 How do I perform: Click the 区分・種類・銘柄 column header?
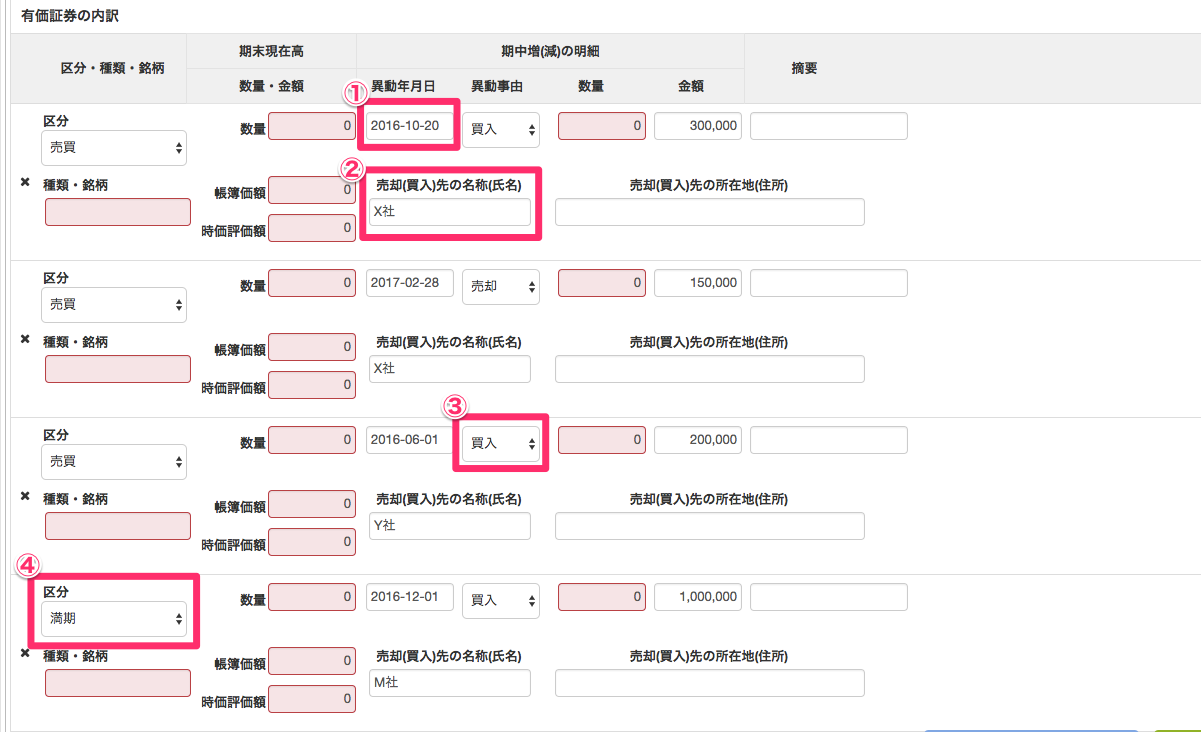[x=112, y=68]
